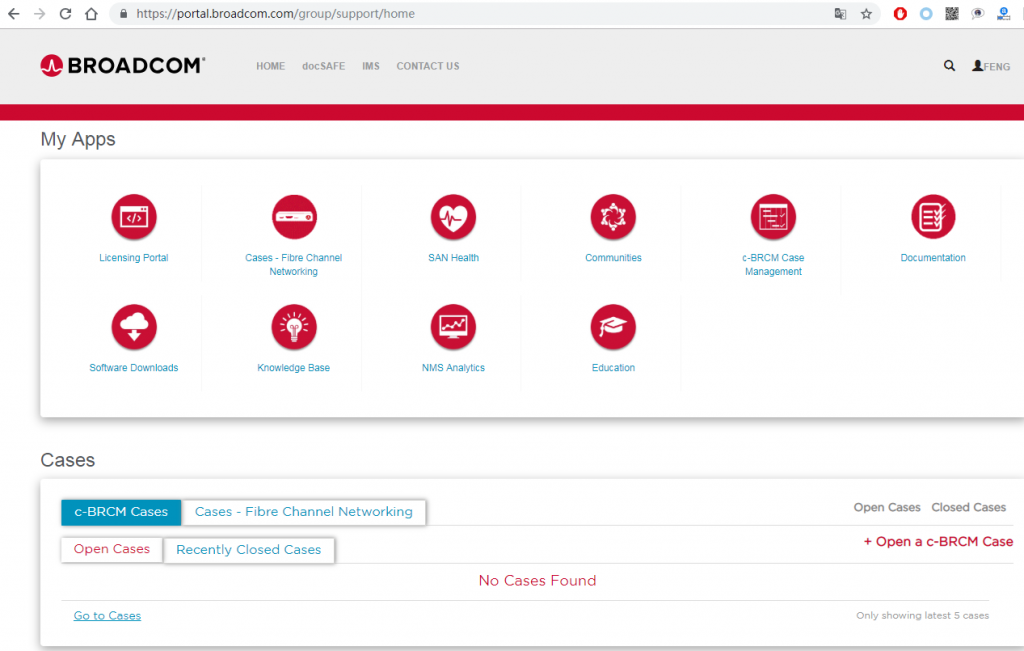Viewport: 1024px width, 651px height.
Task: Click + Open a c-BRCM Case
Action: pyautogui.click(x=938, y=541)
